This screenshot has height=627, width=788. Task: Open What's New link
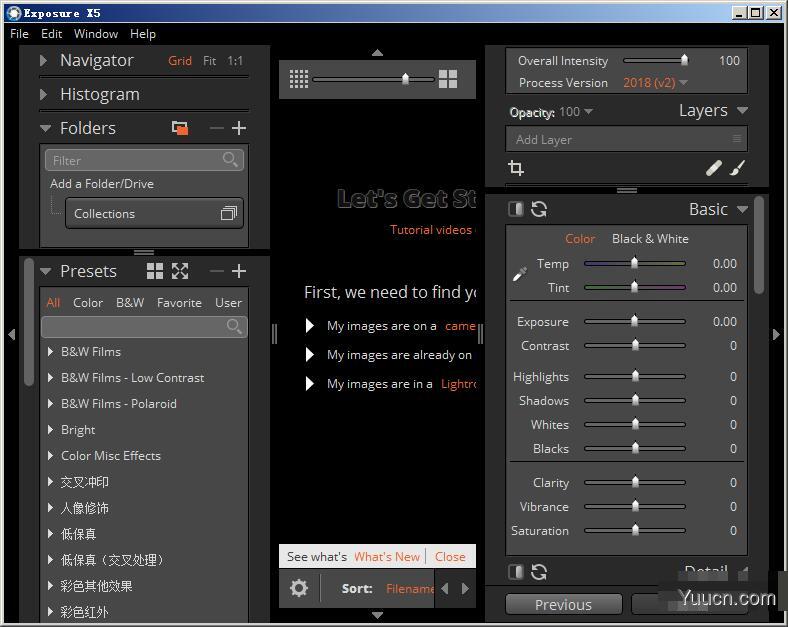click(387, 557)
